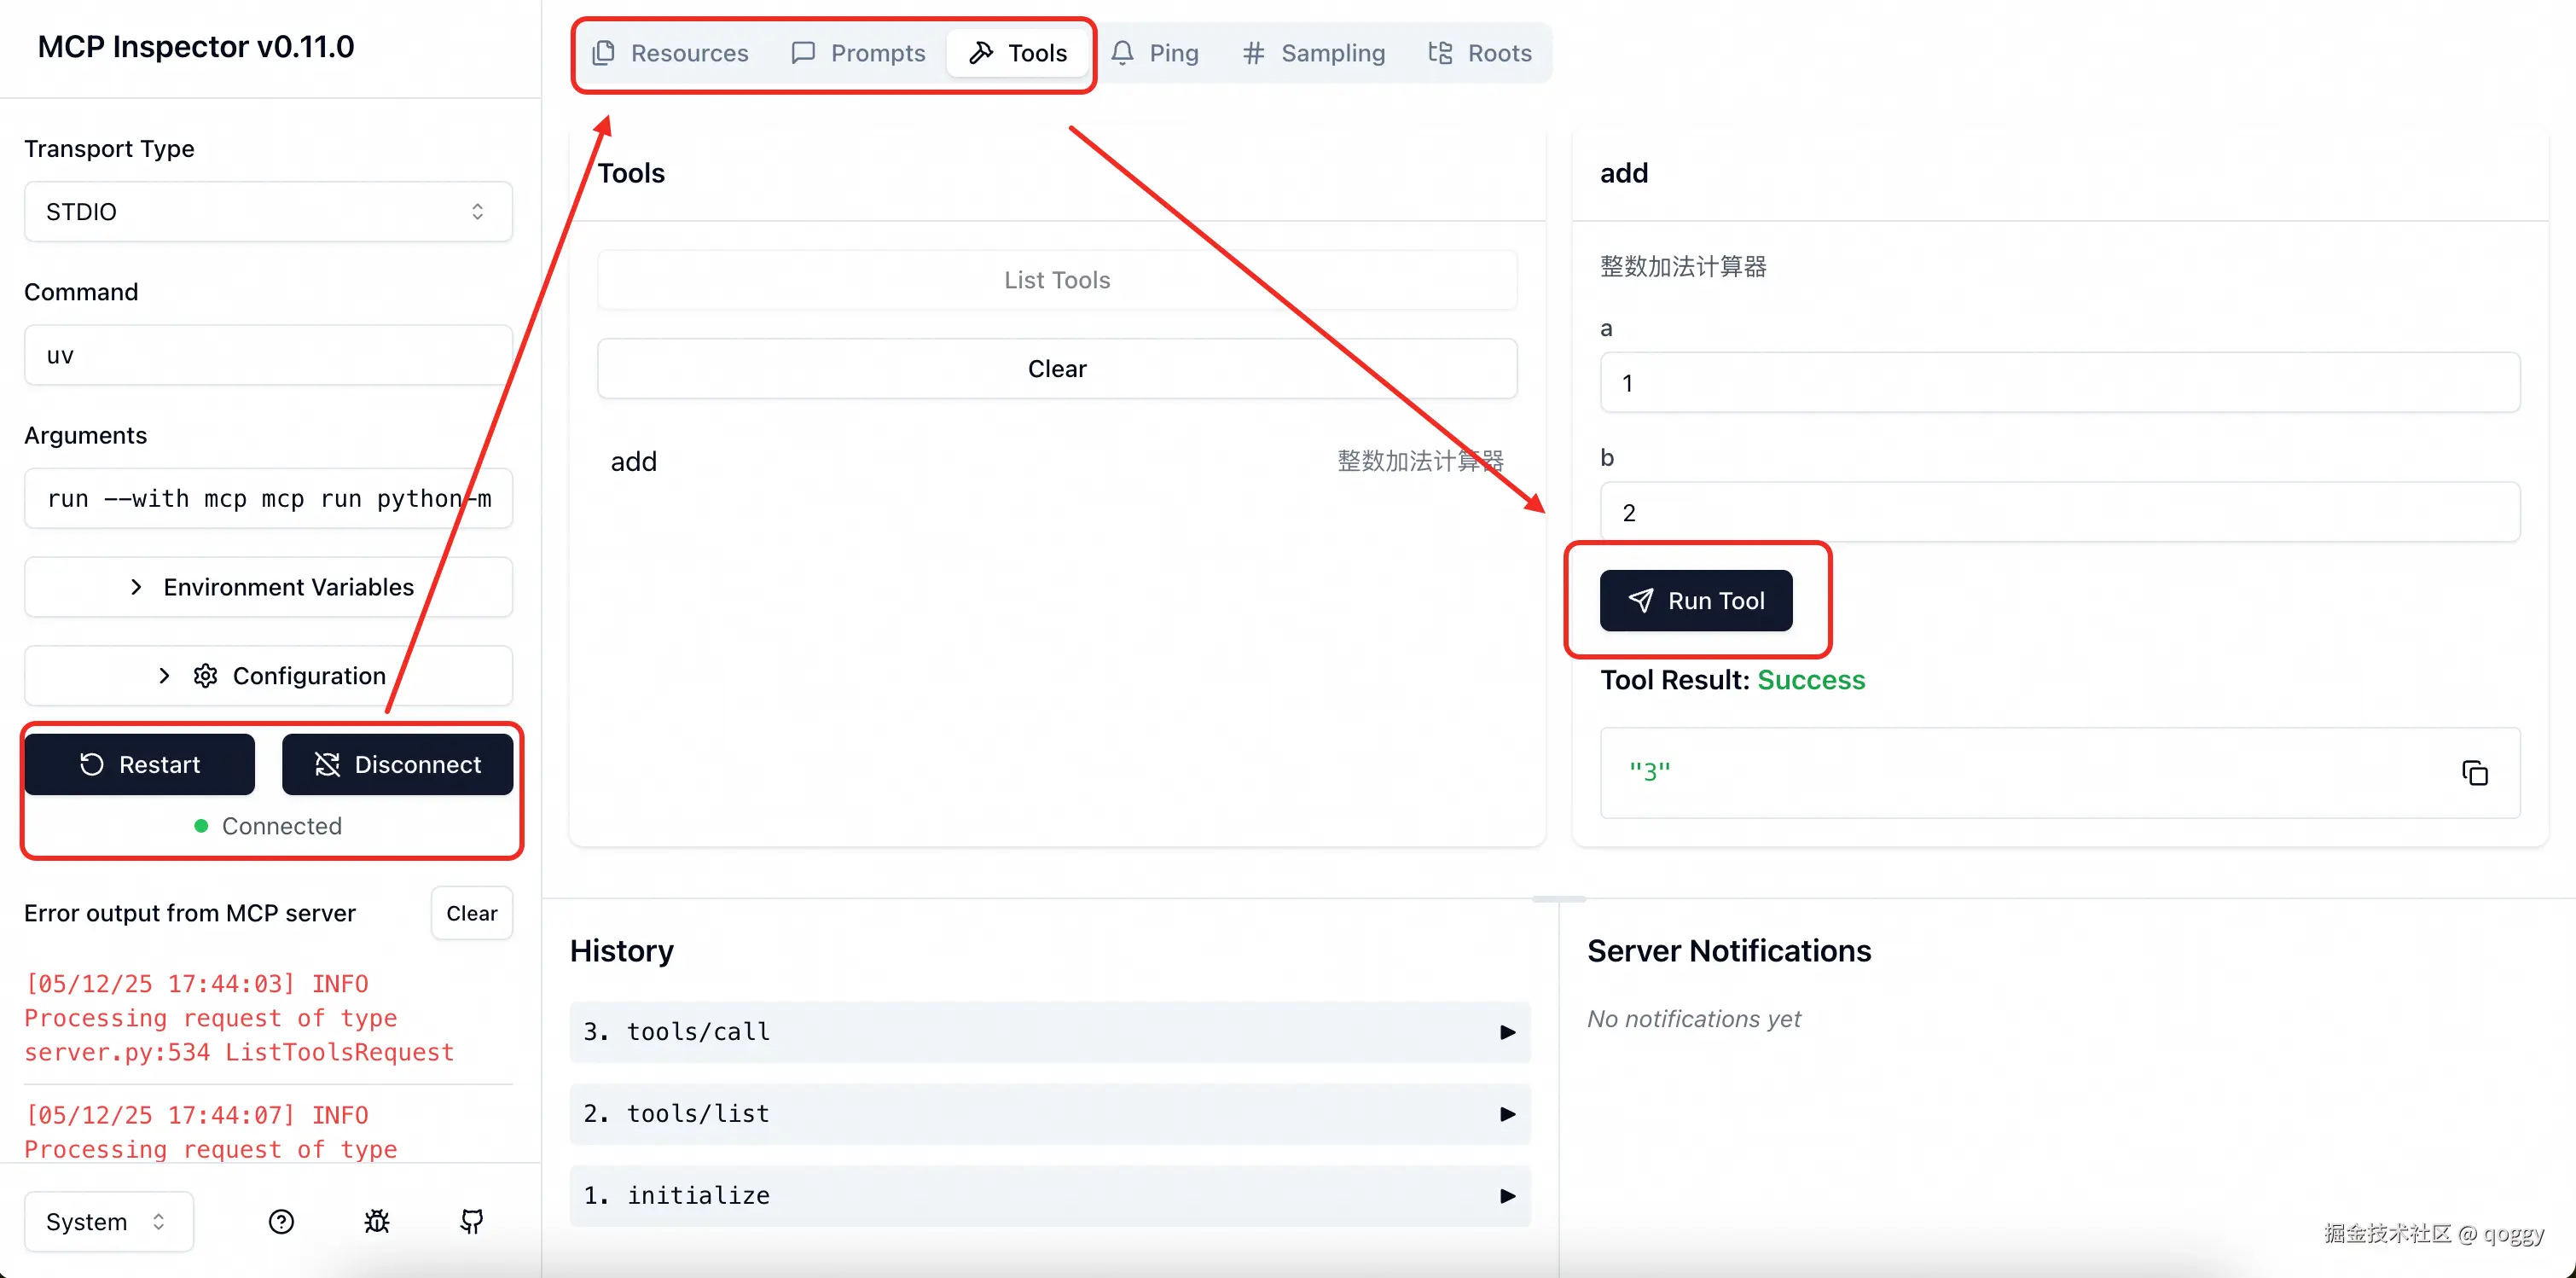The height and width of the screenshot is (1278, 2576).
Task: Open the Transport Type STDIO dropdown
Action: click(268, 212)
